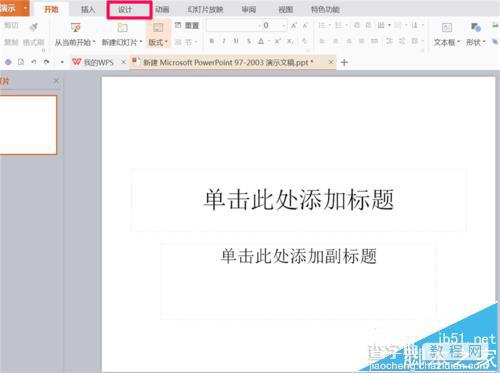
Task: Expand the 文本框 dropdown arrow
Action: (x=458, y=42)
